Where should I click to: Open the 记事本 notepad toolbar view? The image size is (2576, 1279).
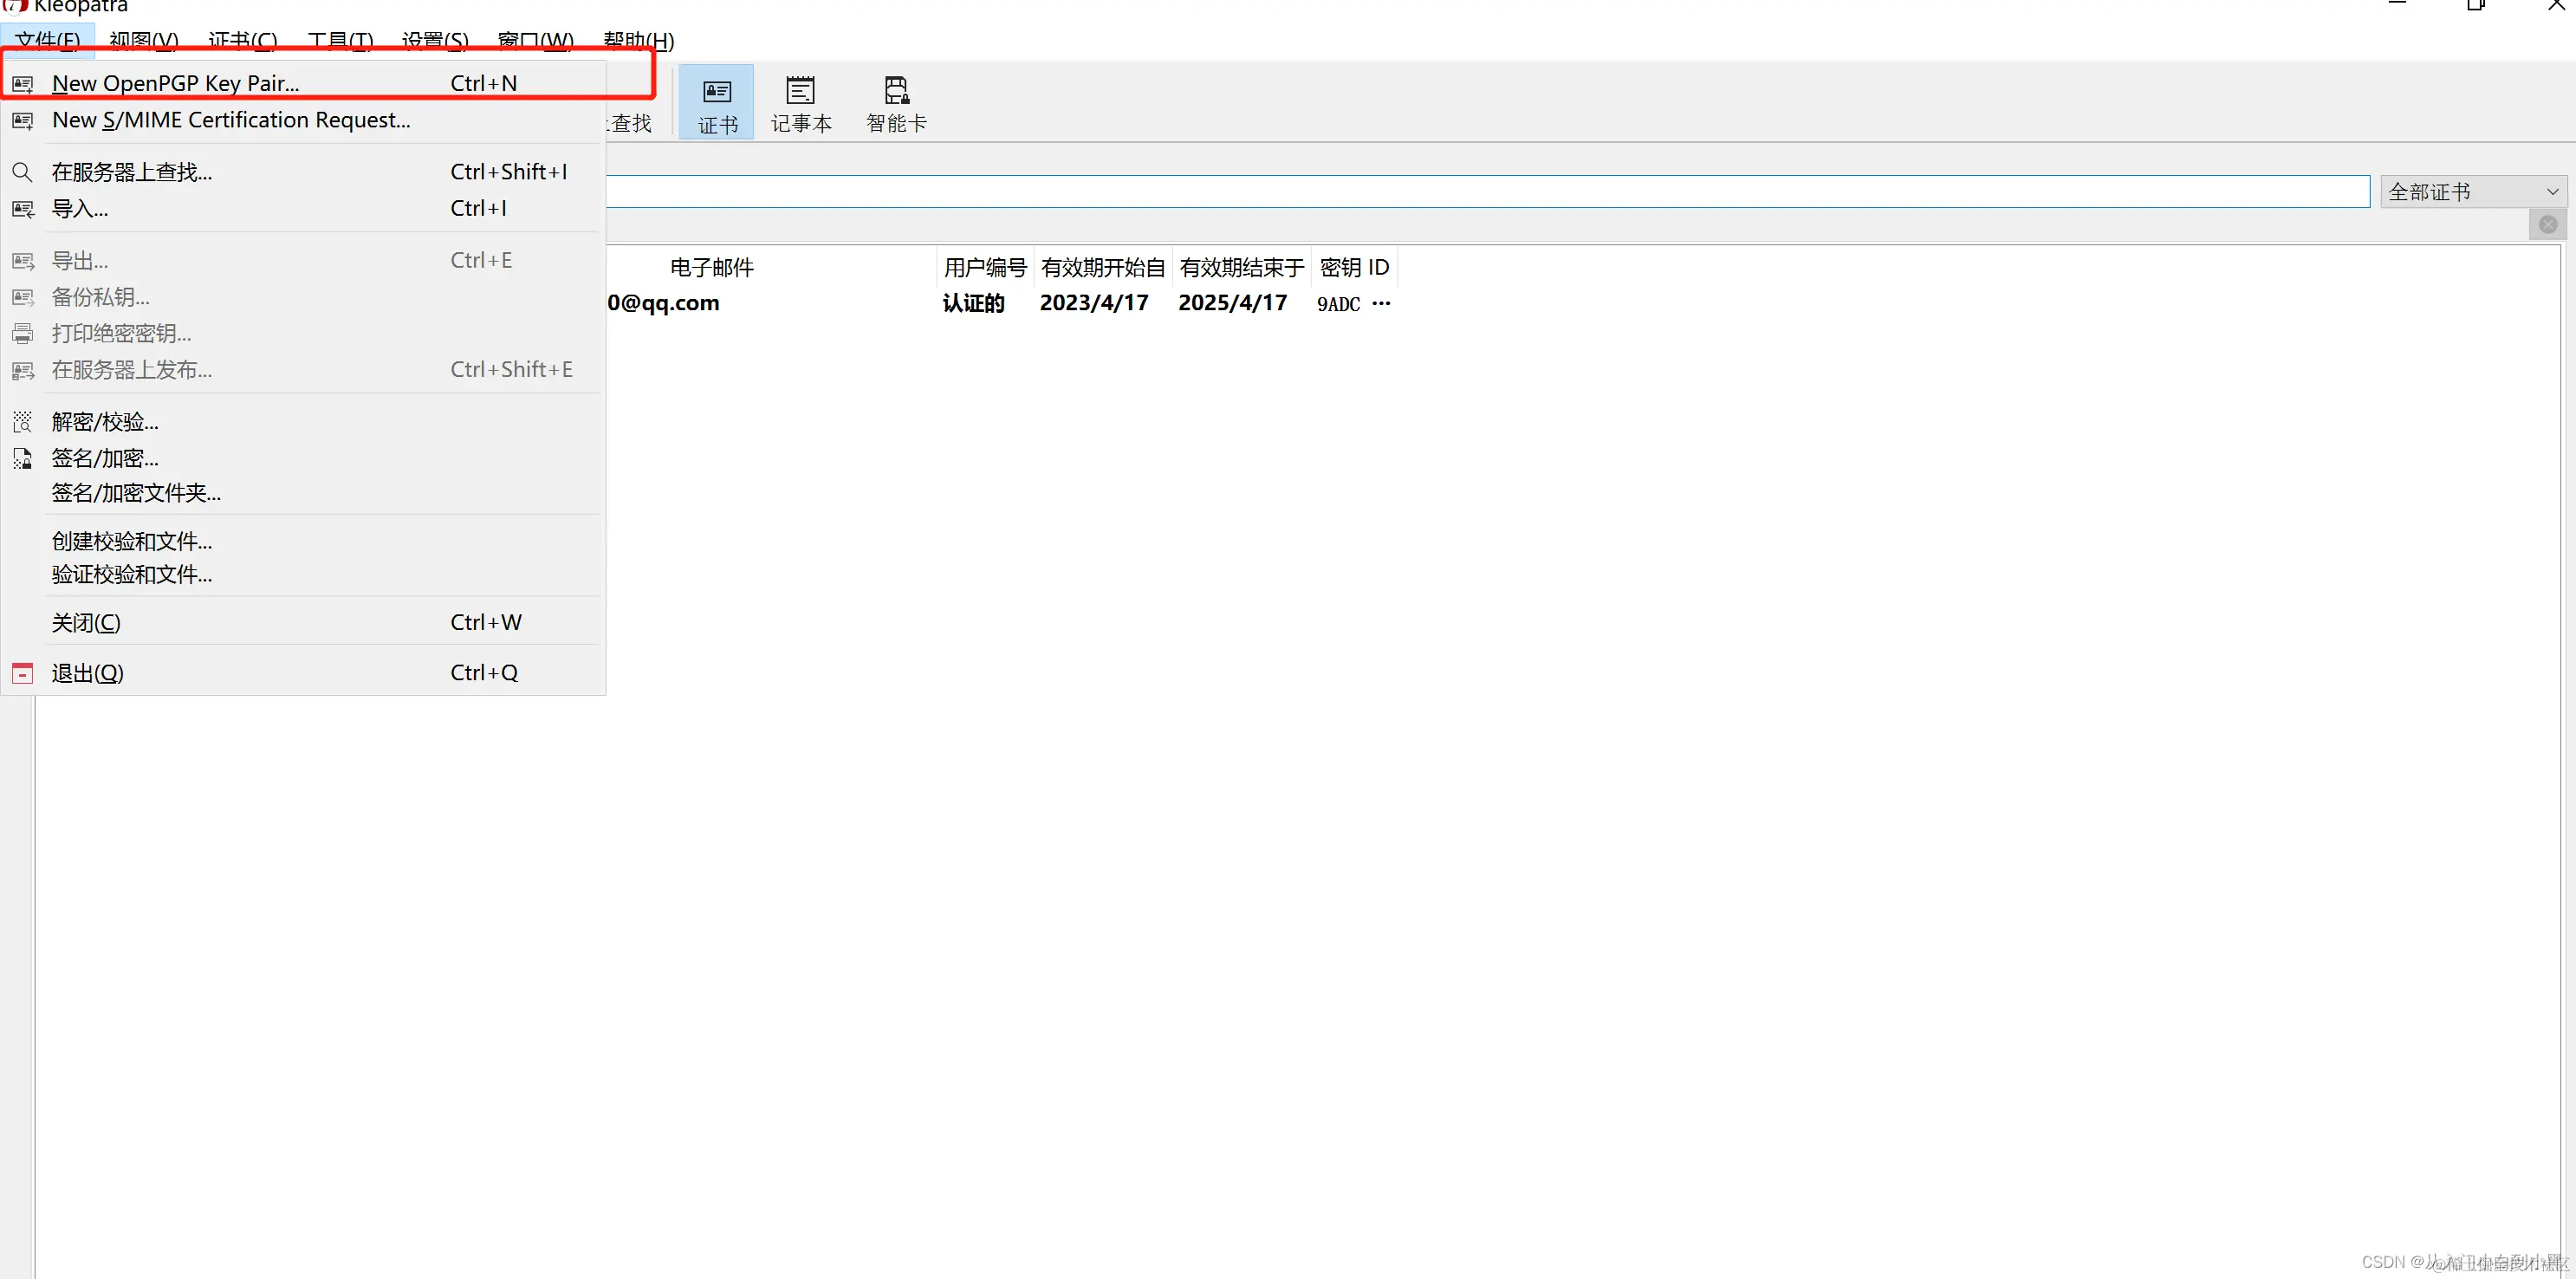pos(801,102)
